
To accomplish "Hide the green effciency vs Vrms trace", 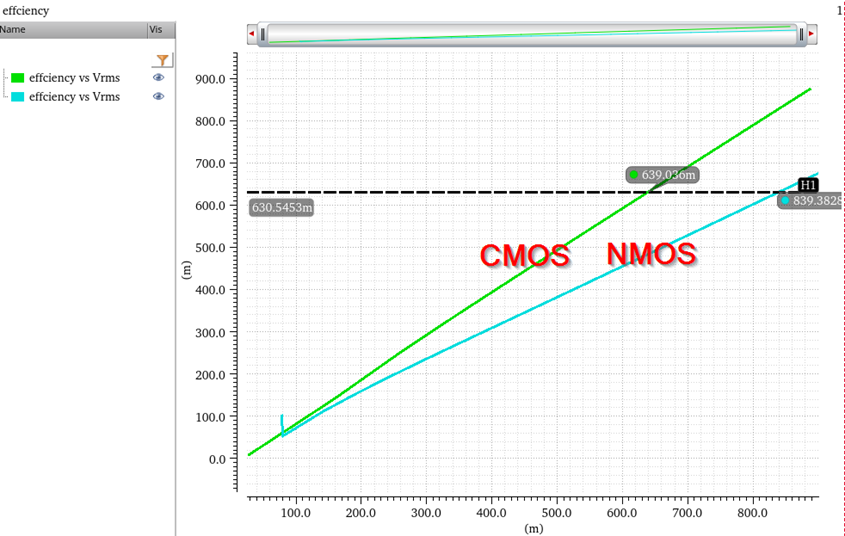I will (x=158, y=78).
